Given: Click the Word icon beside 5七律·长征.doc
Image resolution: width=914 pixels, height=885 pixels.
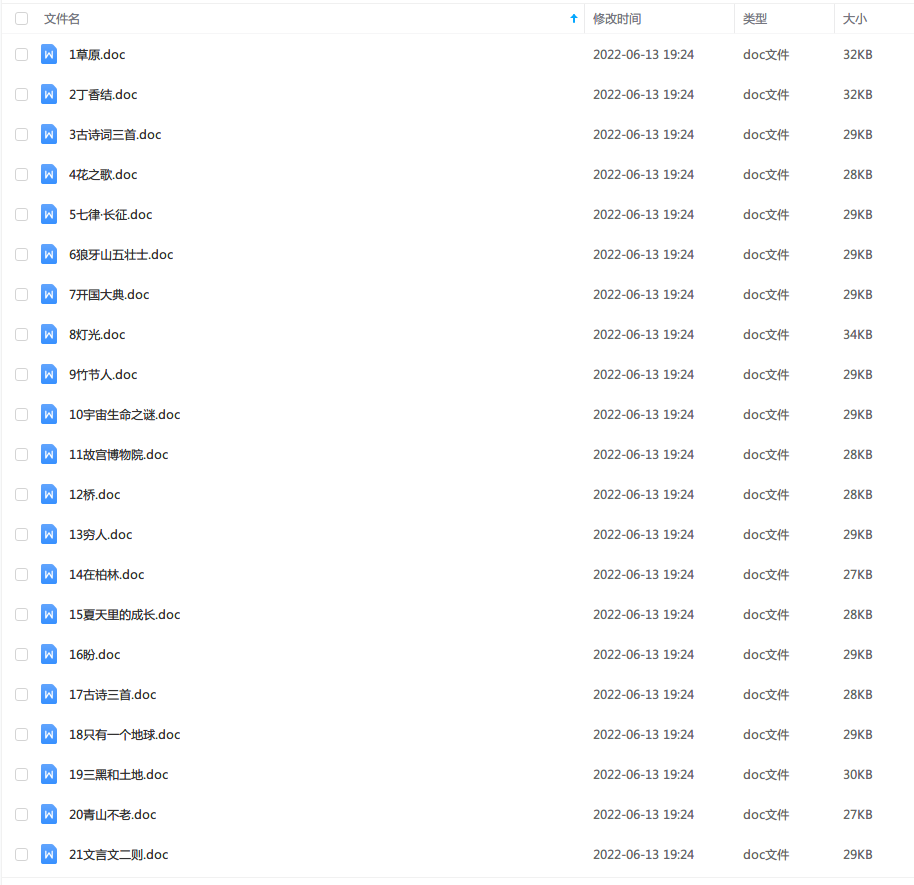Looking at the screenshot, I should (48, 214).
